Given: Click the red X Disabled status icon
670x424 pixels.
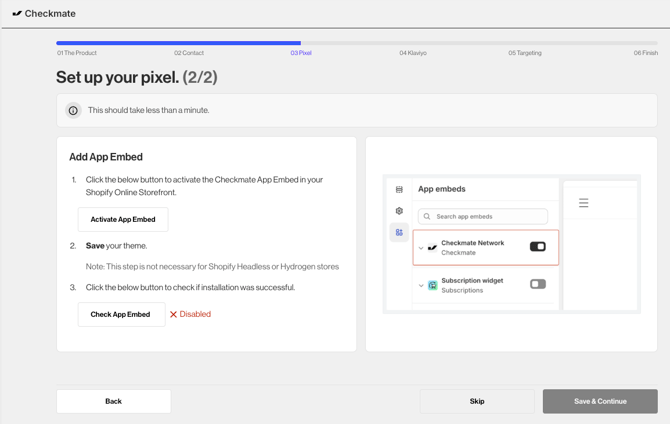Looking at the screenshot, I should coord(173,315).
